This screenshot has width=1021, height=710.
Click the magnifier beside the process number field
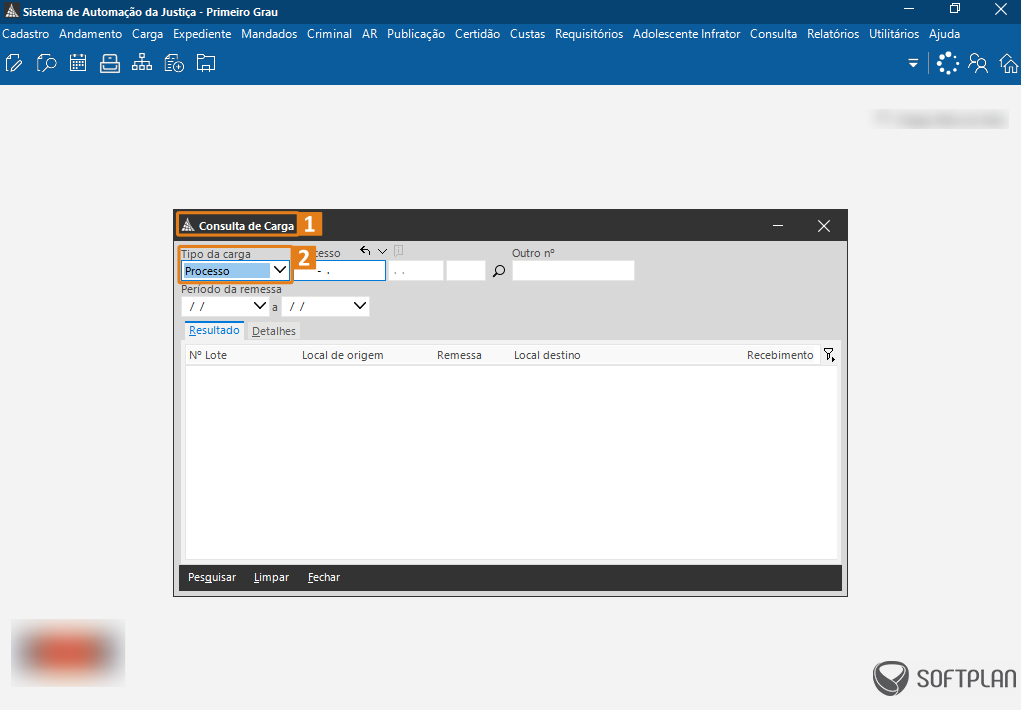[x=499, y=271]
